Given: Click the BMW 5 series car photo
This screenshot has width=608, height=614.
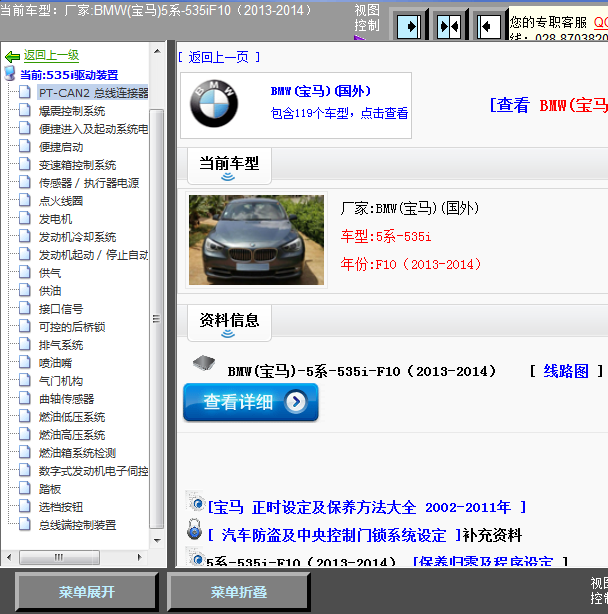Looking at the screenshot, I should click(x=256, y=240).
